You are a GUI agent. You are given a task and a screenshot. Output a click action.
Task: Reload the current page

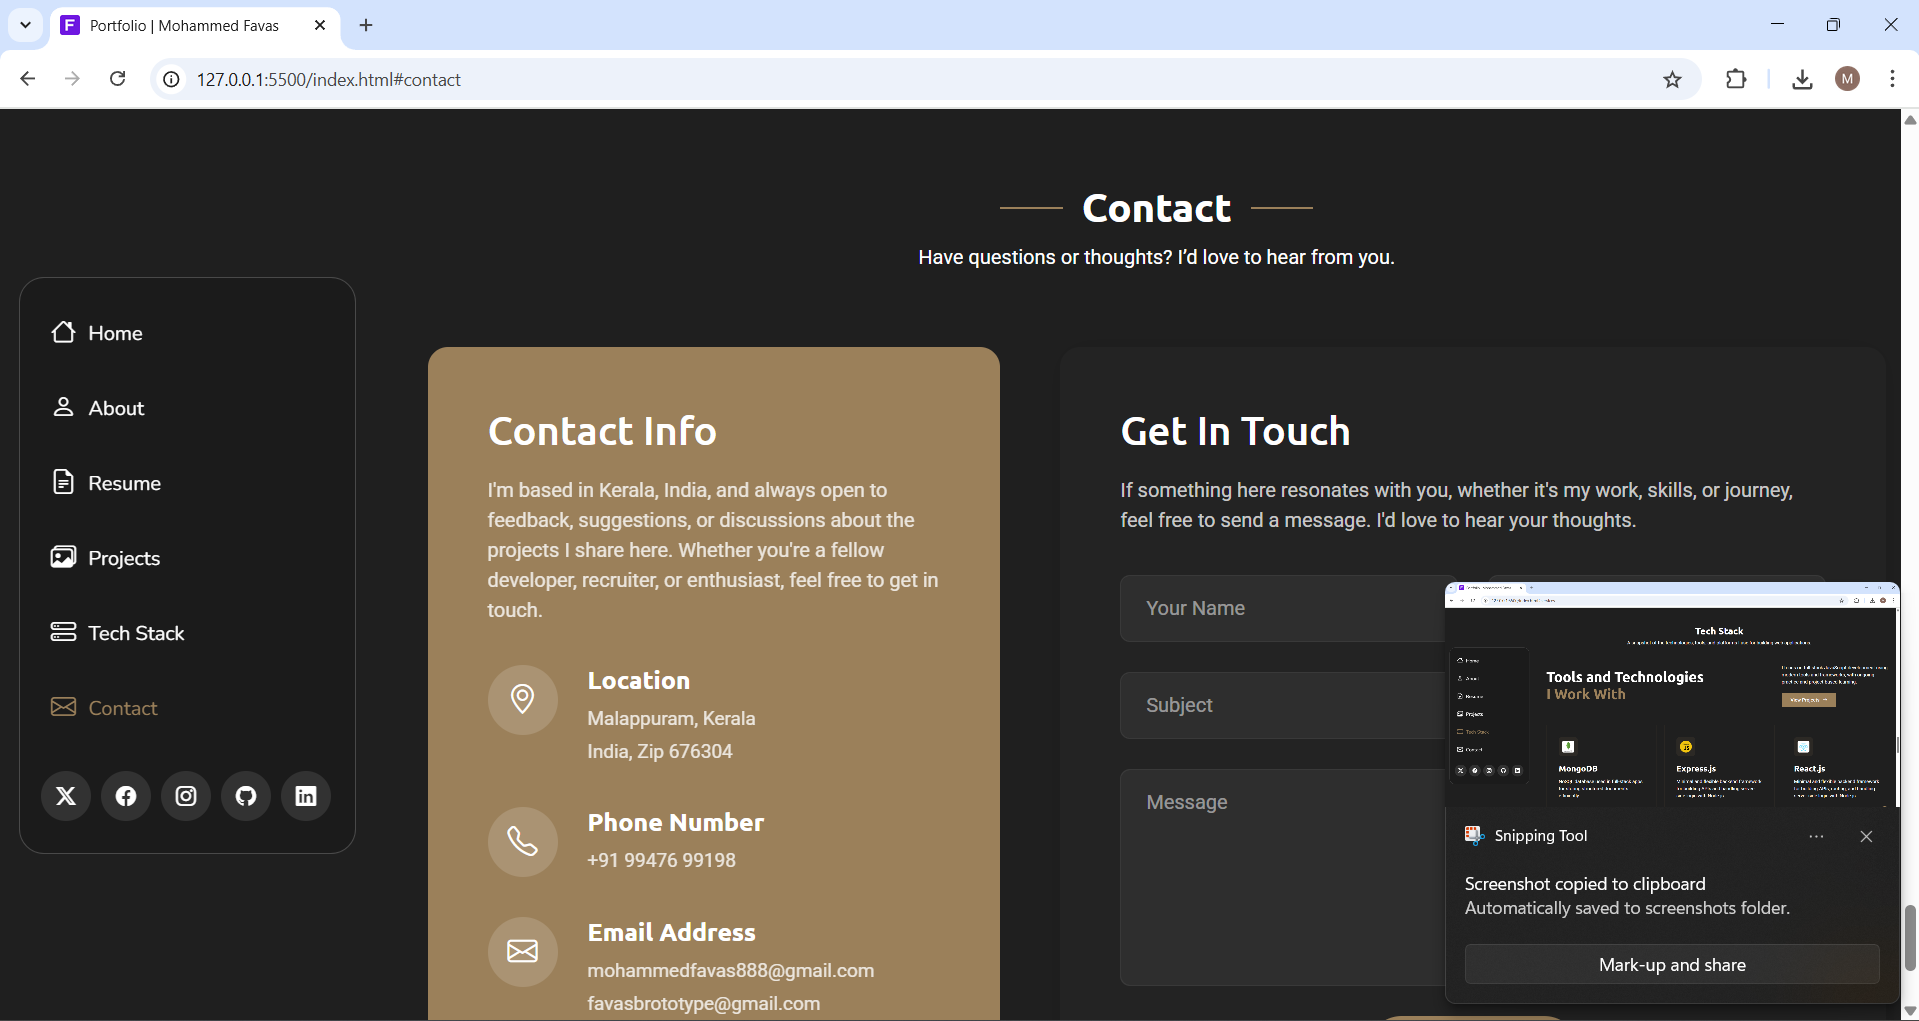(x=118, y=79)
